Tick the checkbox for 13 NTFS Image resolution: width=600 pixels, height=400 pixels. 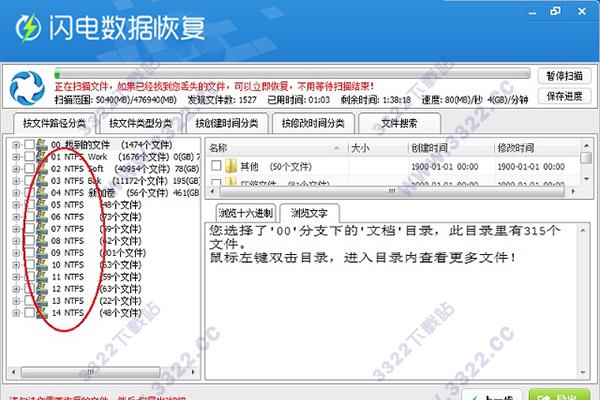[29, 300]
